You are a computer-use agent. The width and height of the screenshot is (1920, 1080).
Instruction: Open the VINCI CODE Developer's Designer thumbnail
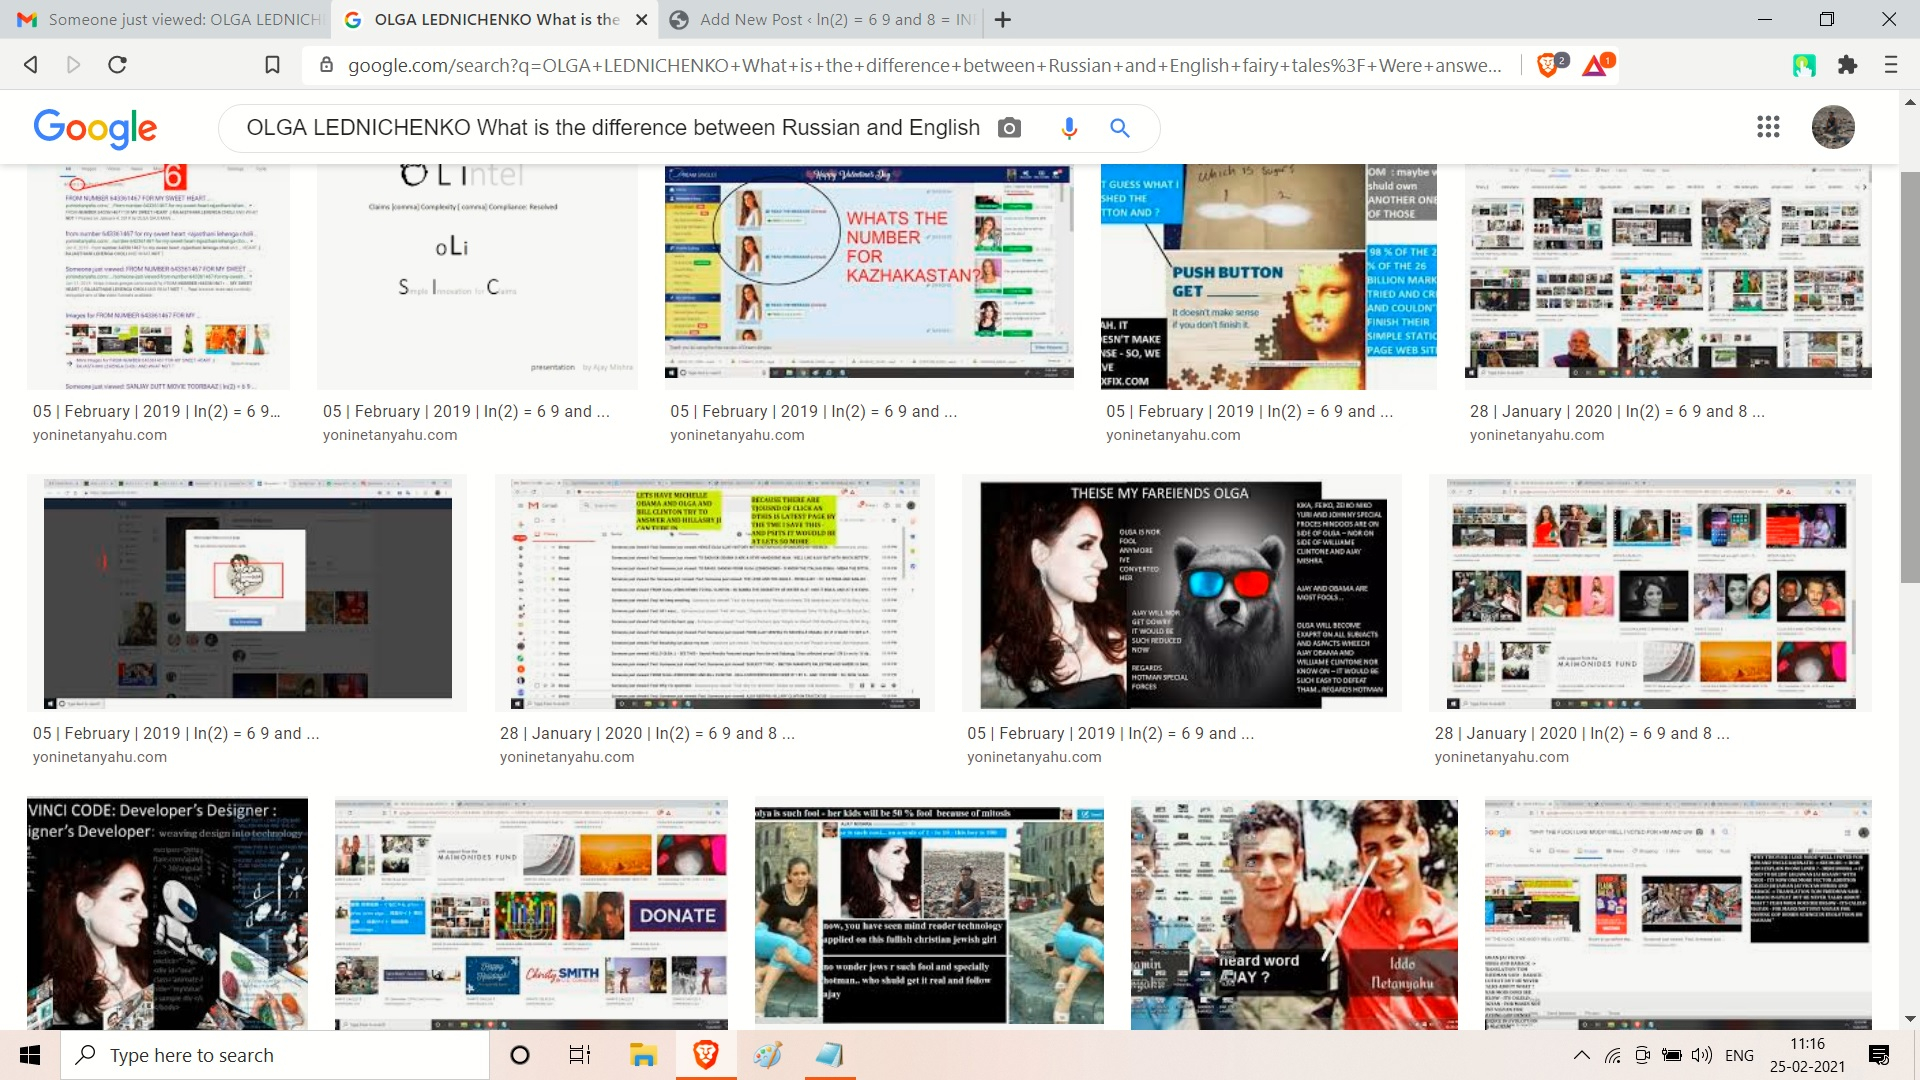coord(167,914)
